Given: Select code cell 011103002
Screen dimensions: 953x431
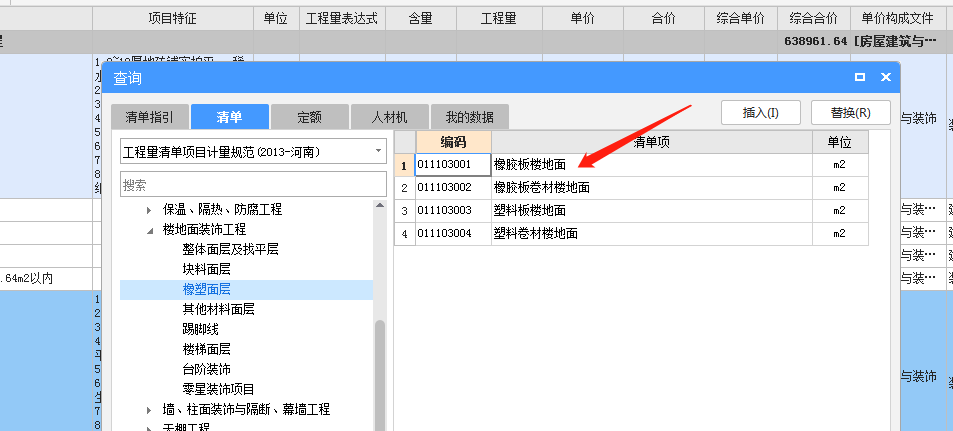Looking at the screenshot, I should click(453, 188).
